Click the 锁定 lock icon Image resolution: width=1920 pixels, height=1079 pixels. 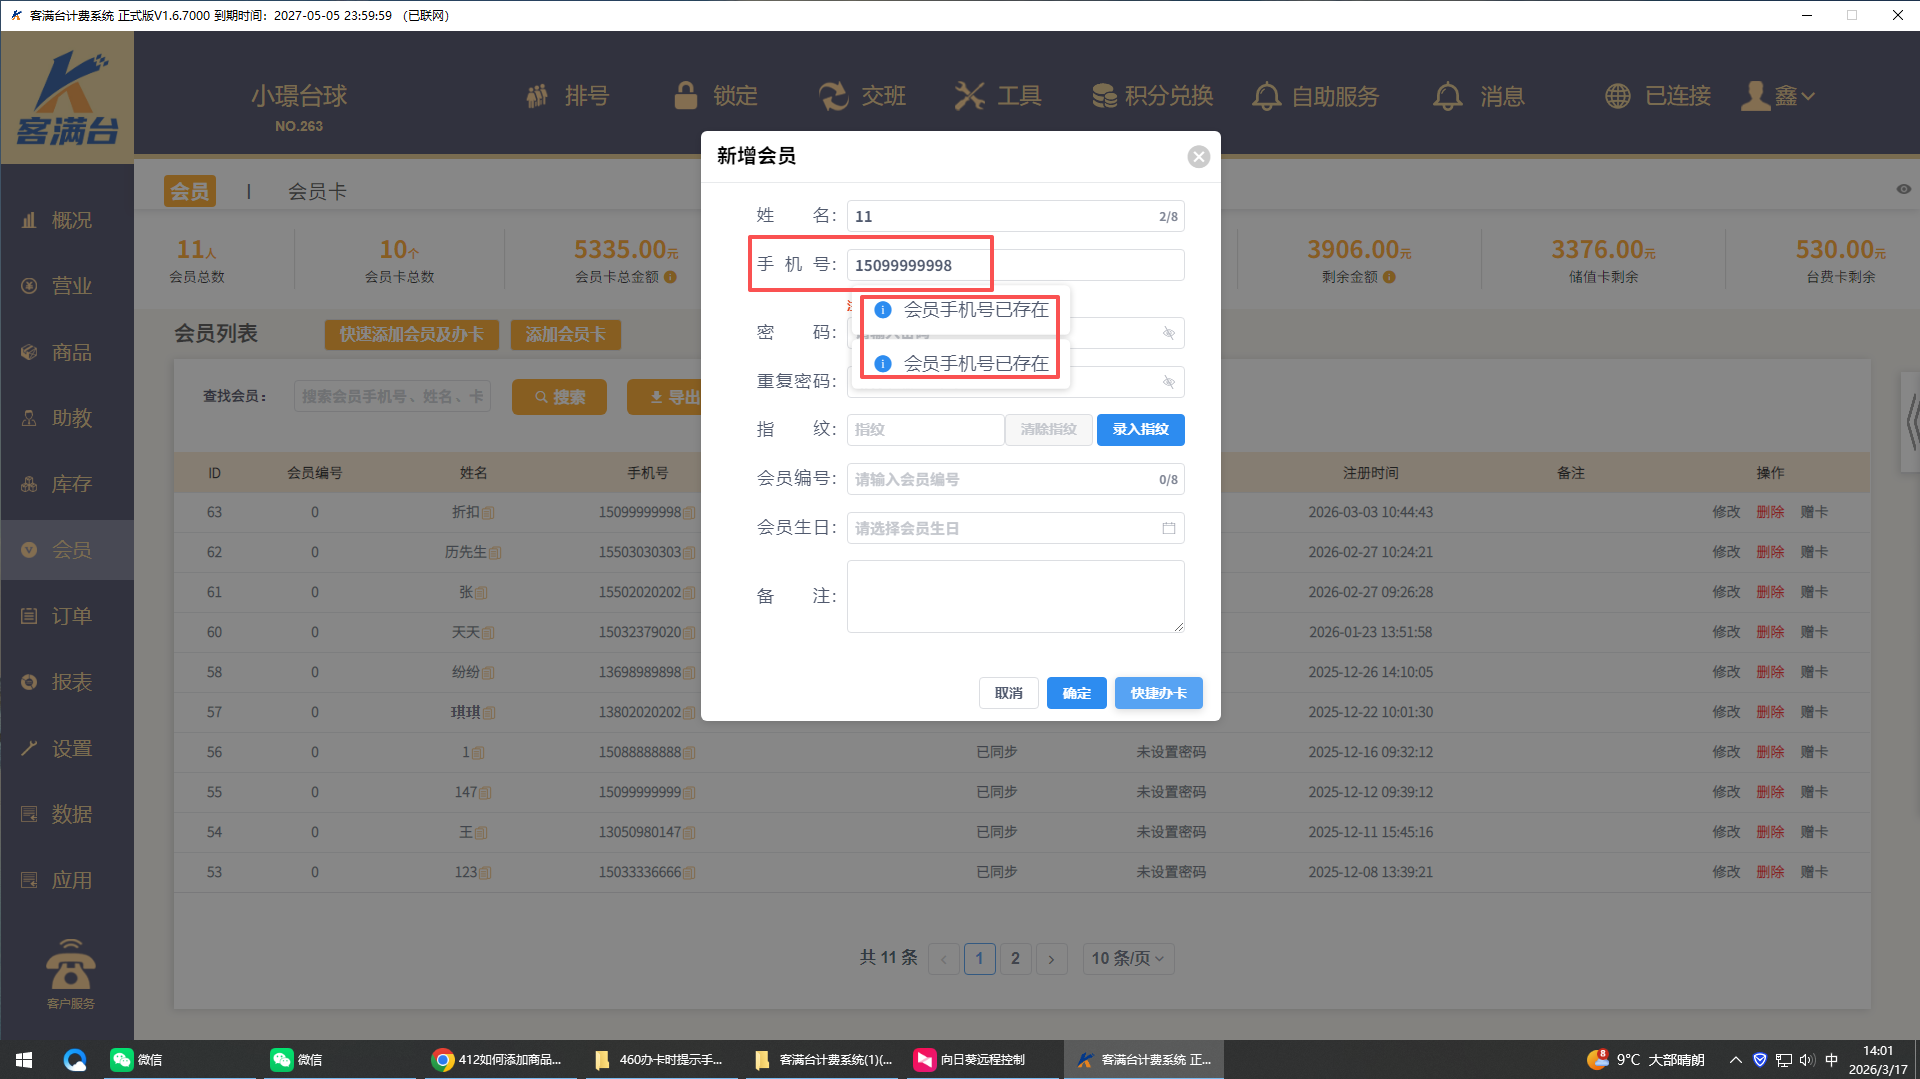686,96
